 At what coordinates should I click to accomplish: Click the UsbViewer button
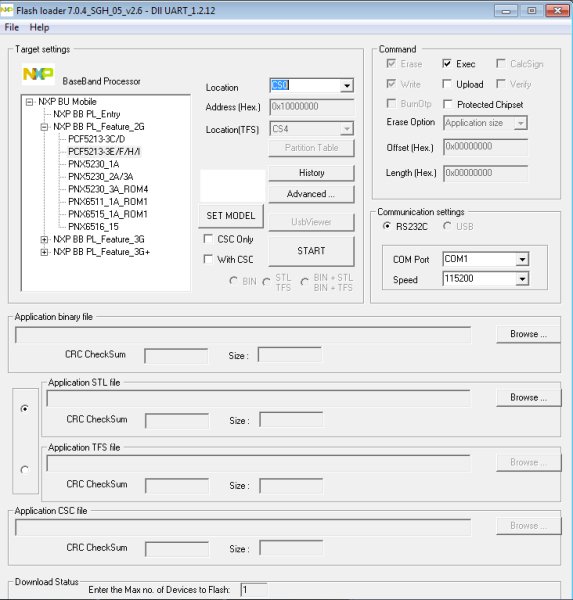311,222
